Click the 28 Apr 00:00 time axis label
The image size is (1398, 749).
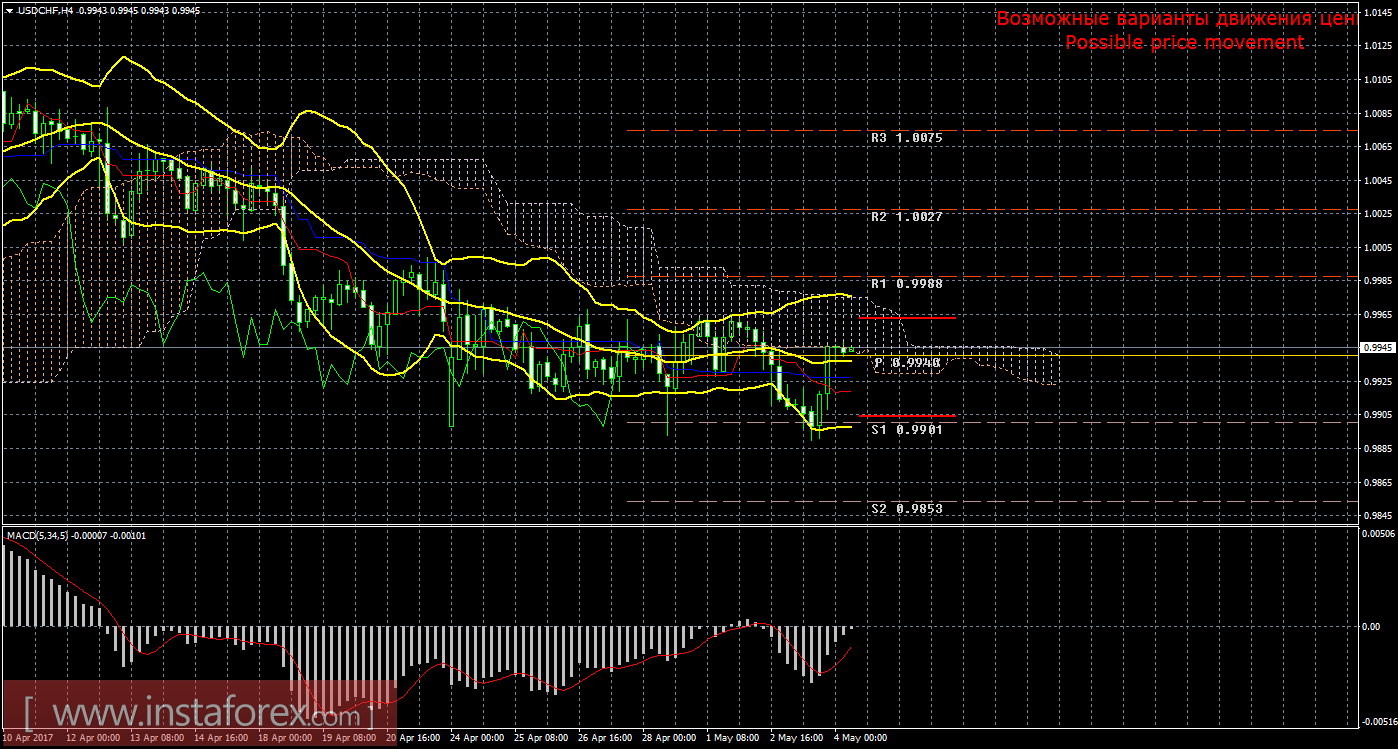pyautogui.click(x=669, y=739)
